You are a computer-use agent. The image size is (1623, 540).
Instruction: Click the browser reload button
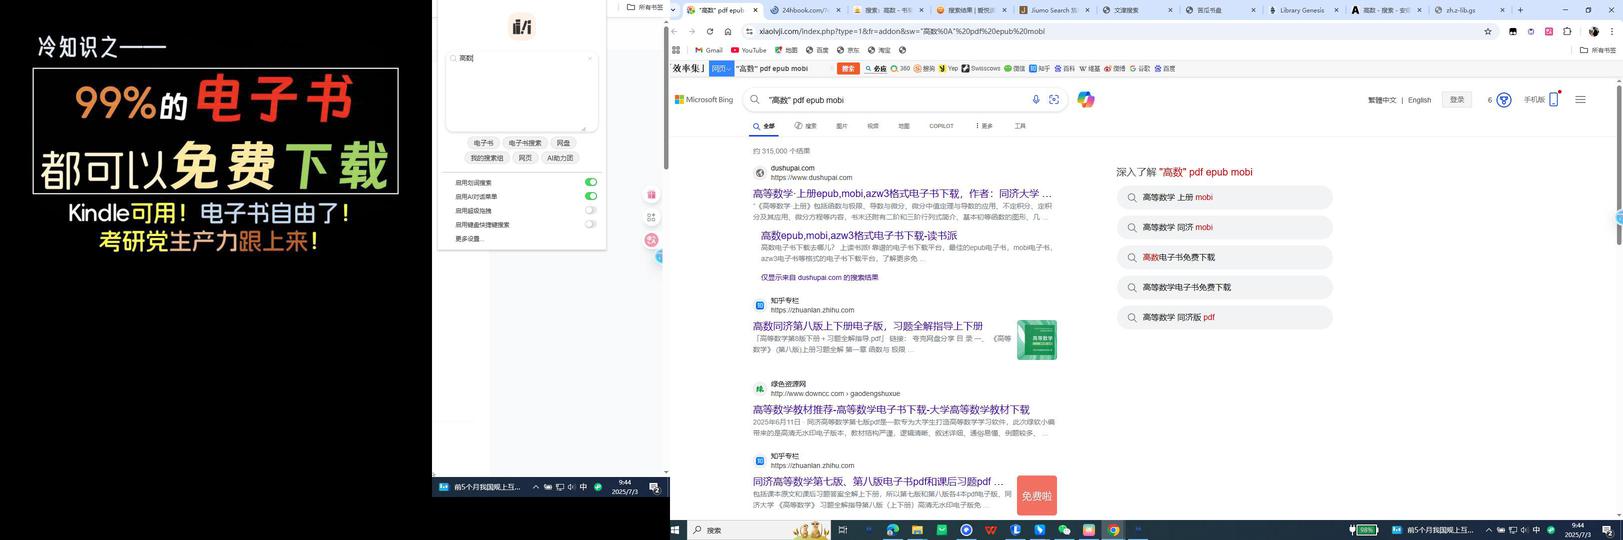tap(710, 31)
